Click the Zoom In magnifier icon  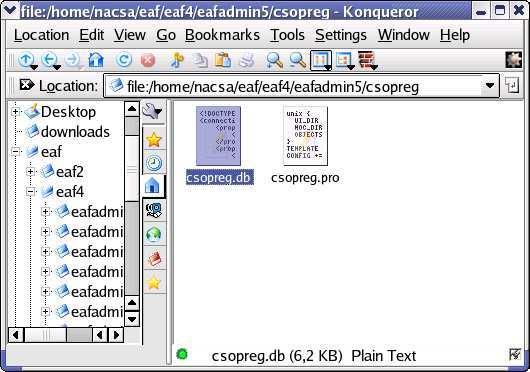pos(274,60)
